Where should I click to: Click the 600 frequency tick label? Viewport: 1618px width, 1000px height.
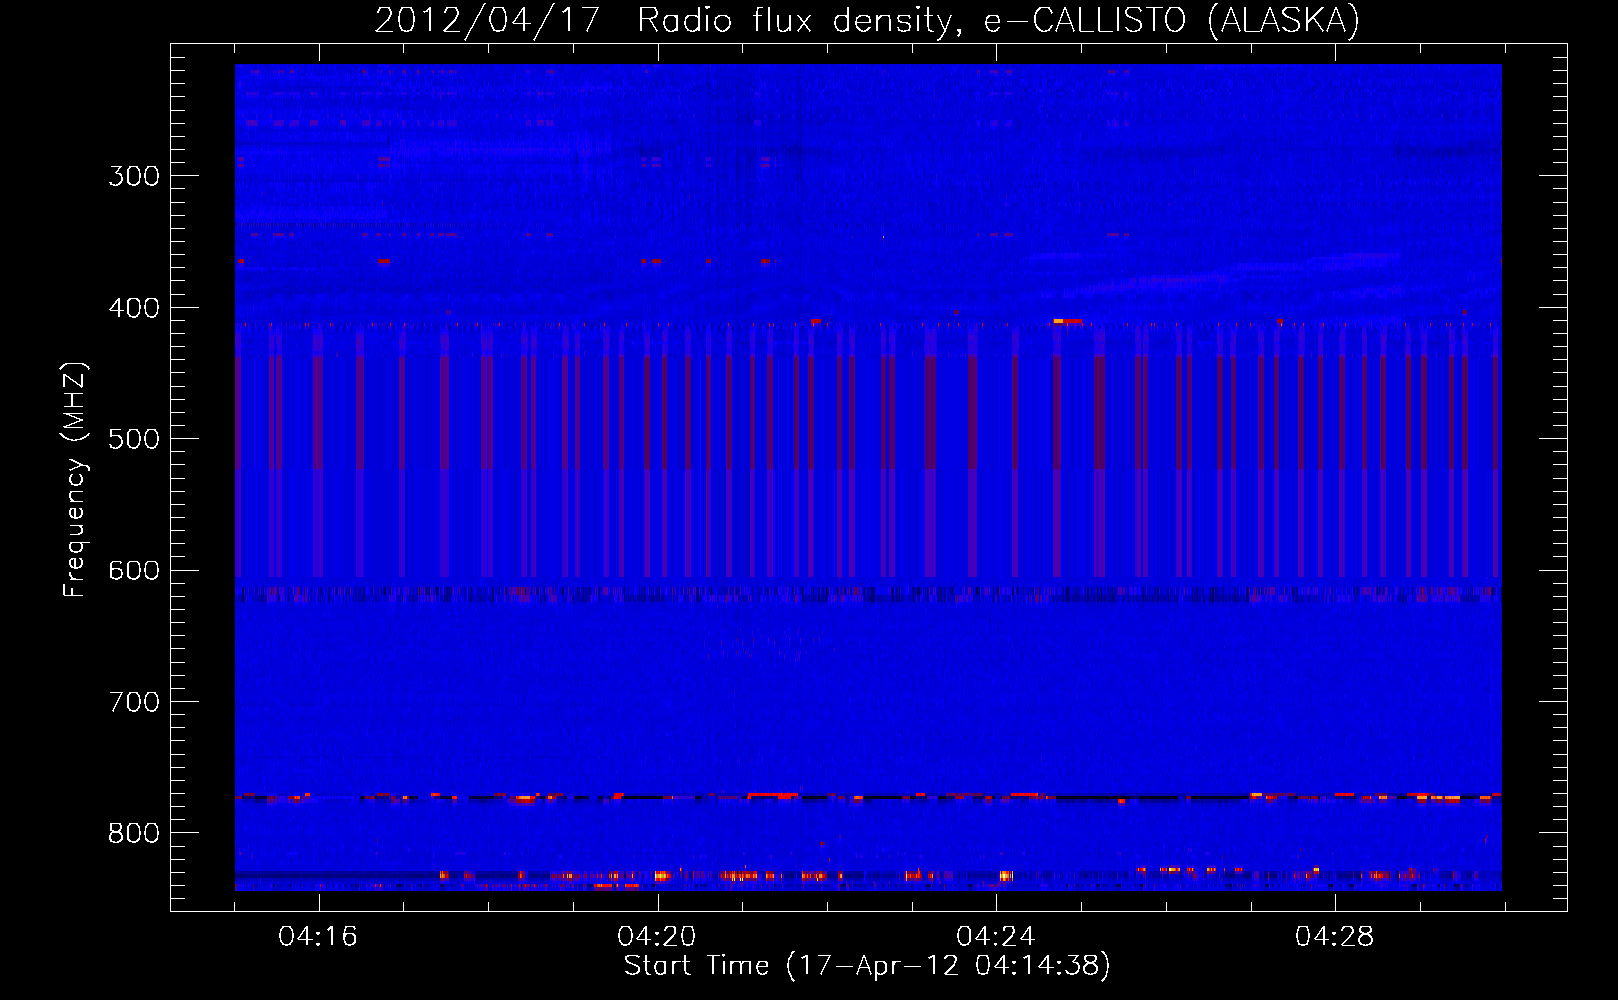[x=134, y=571]
